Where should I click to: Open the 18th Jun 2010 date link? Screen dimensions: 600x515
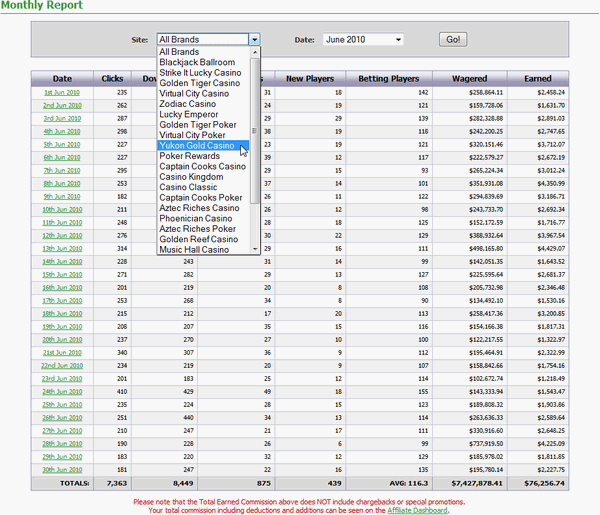[x=62, y=314]
